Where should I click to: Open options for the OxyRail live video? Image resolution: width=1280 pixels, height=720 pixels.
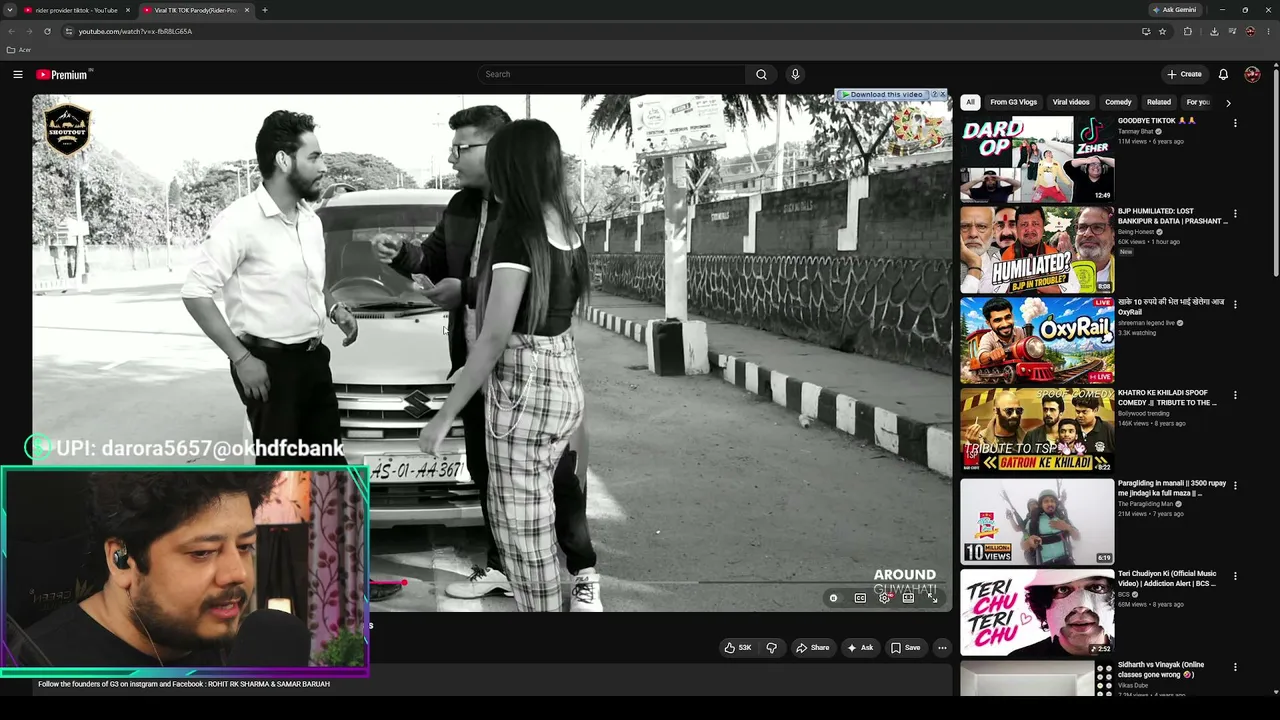tap(1235, 304)
